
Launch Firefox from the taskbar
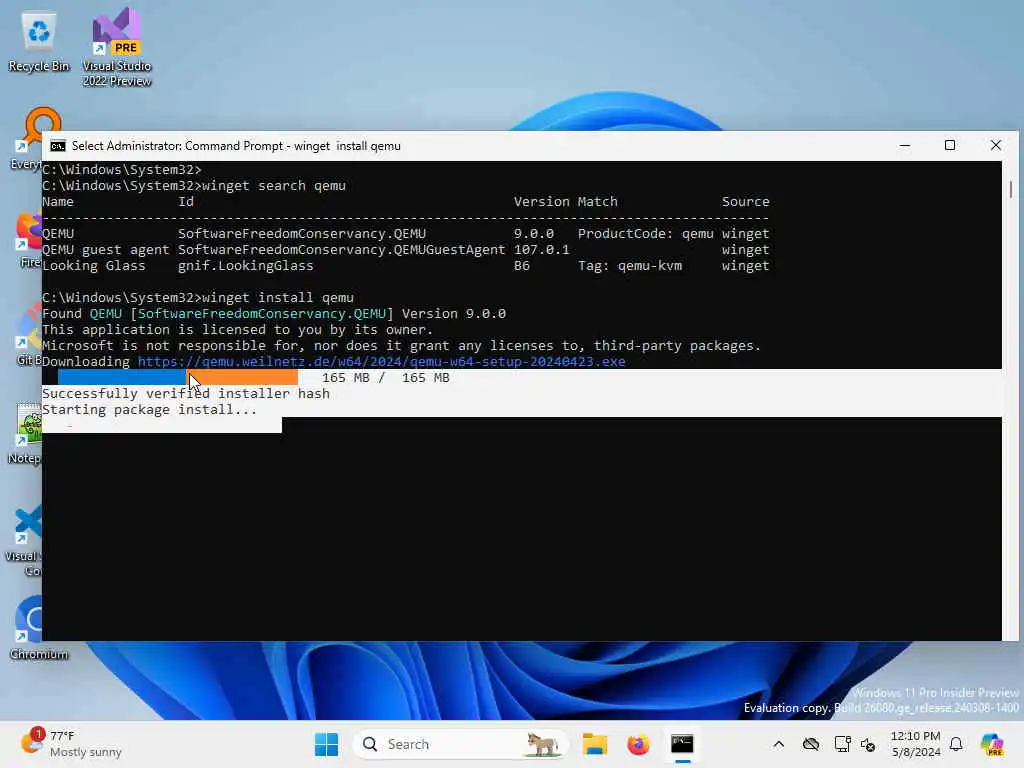point(638,744)
